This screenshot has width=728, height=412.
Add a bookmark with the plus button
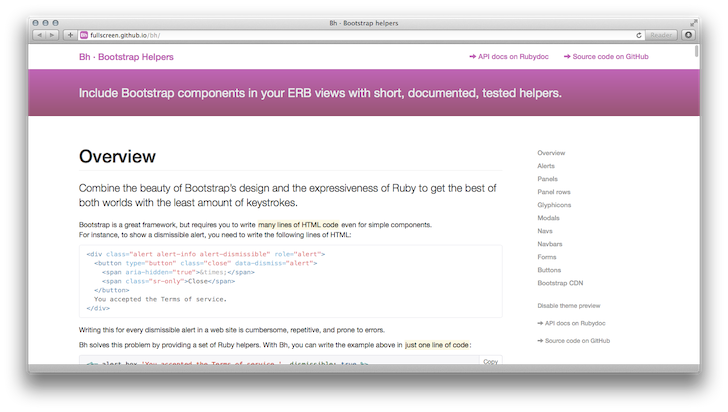click(x=70, y=35)
